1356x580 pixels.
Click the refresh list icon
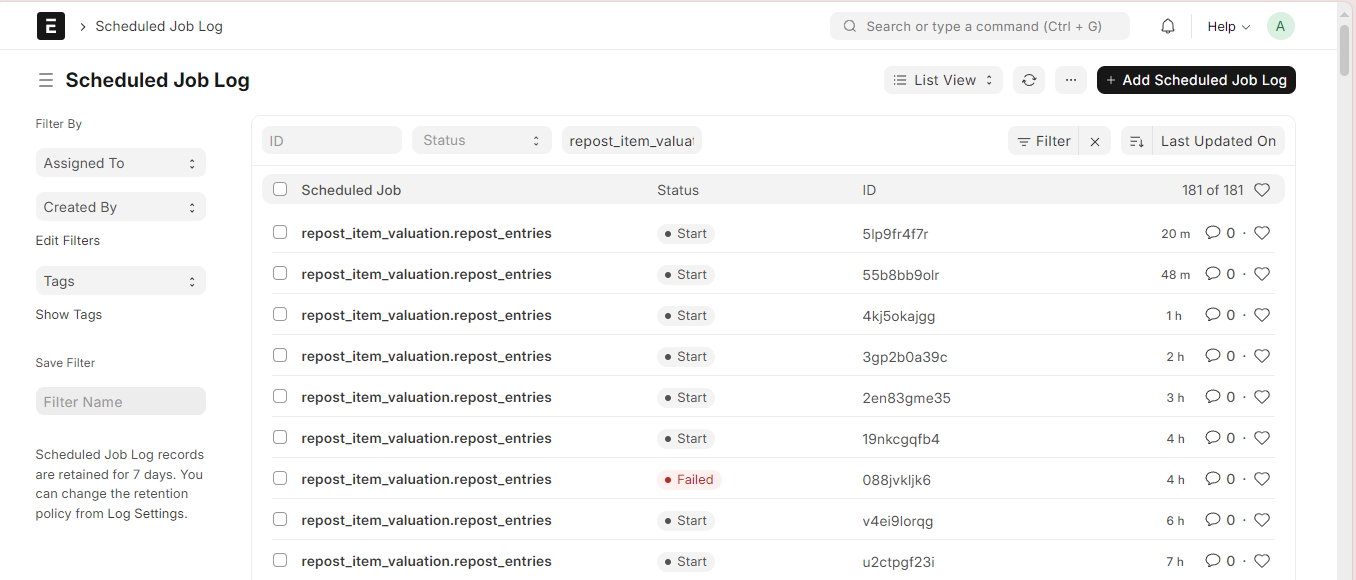[x=1028, y=80]
